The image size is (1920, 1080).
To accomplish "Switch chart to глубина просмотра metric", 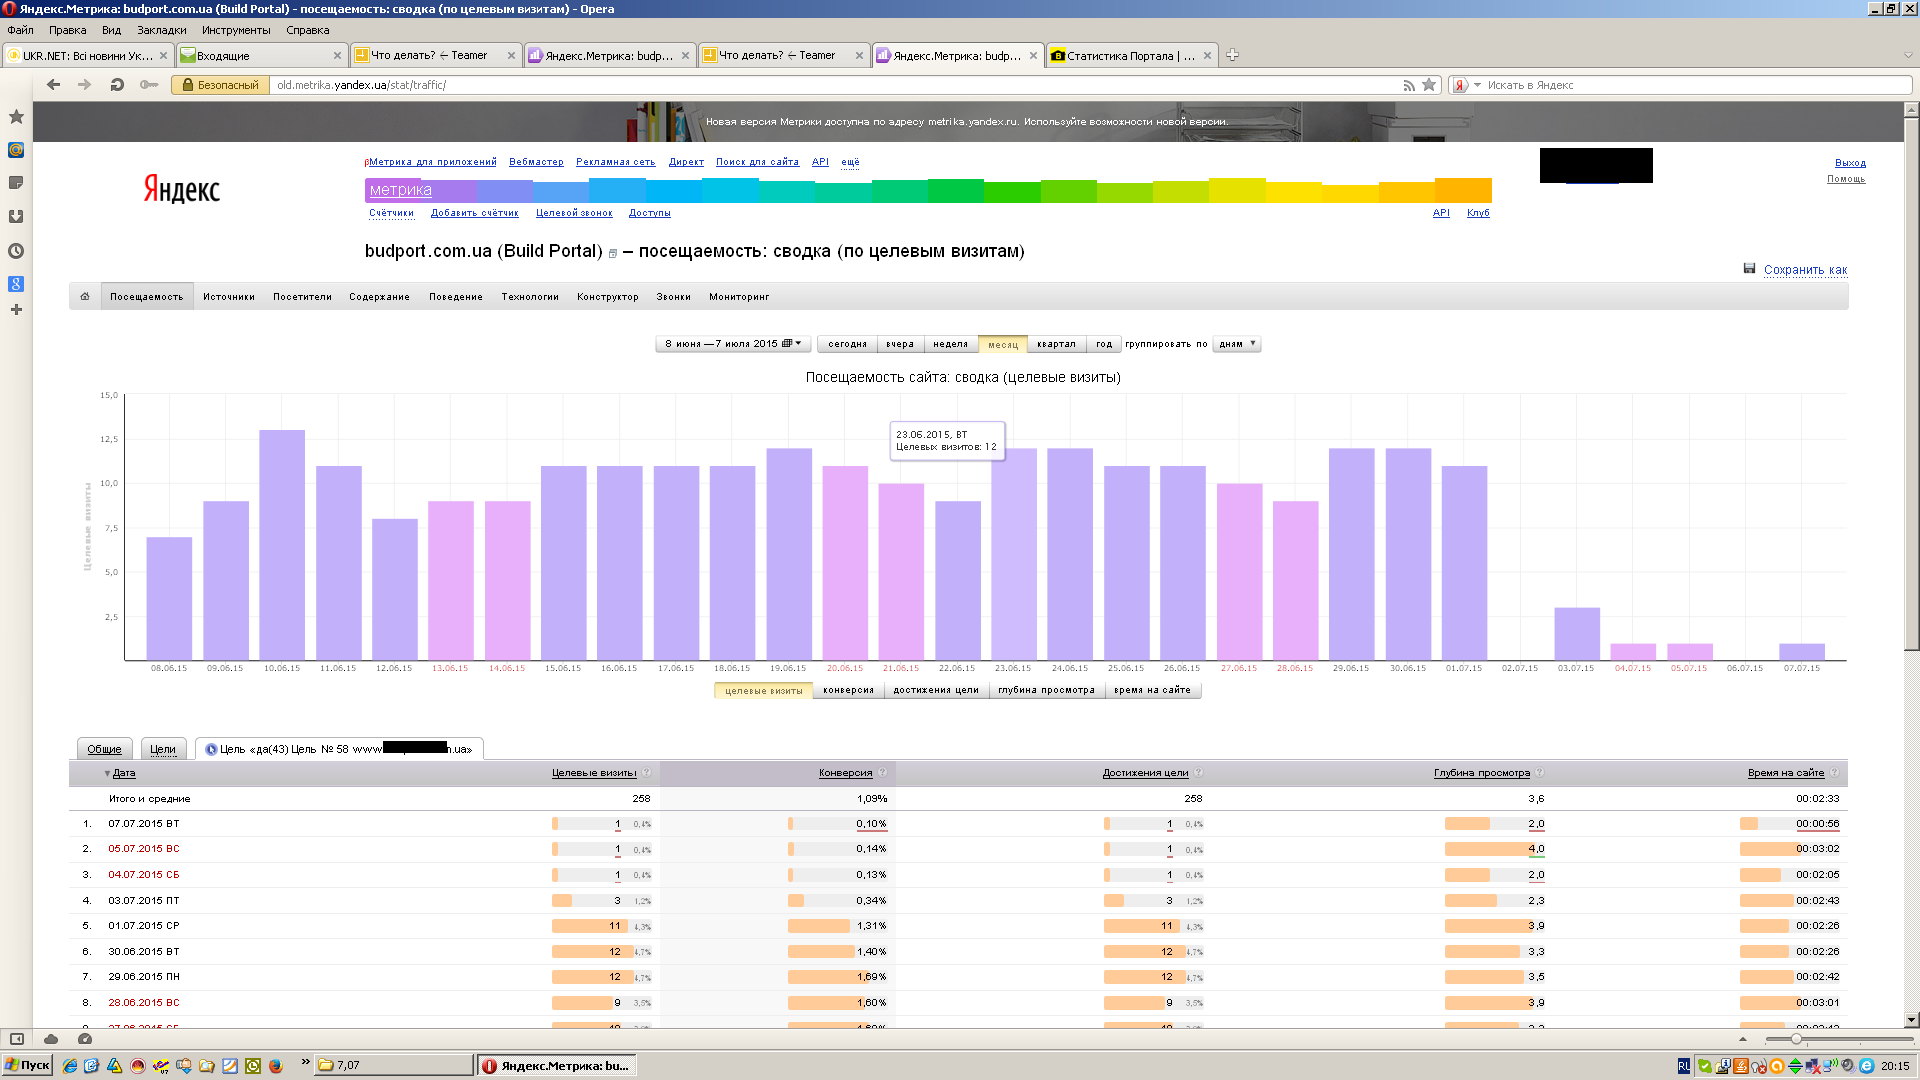I will pos(1046,691).
